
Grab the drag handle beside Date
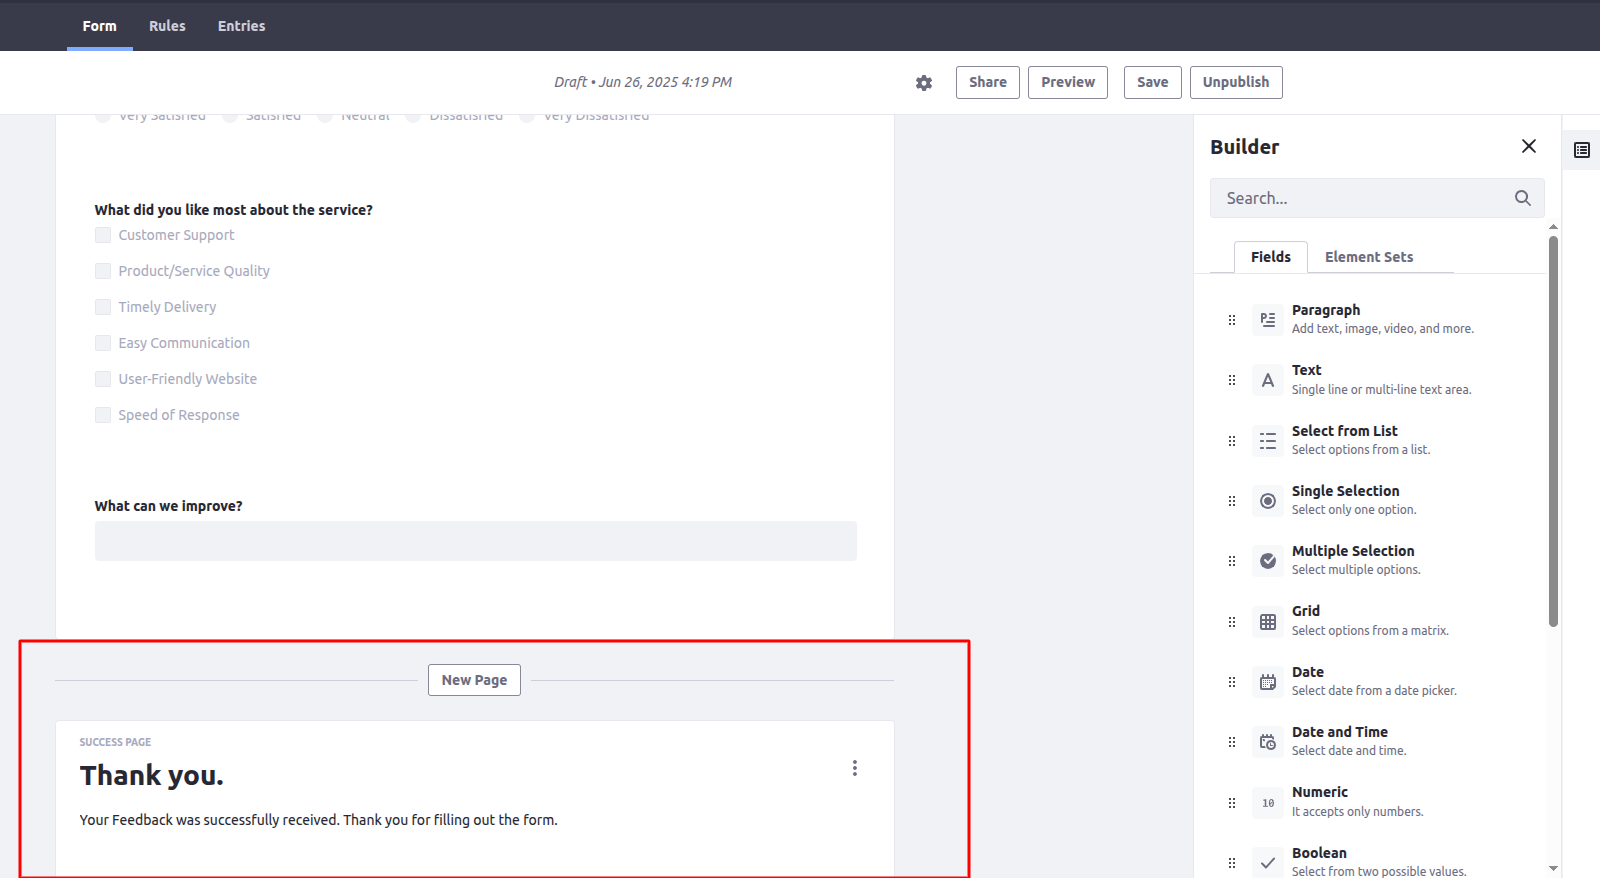pyautogui.click(x=1232, y=682)
